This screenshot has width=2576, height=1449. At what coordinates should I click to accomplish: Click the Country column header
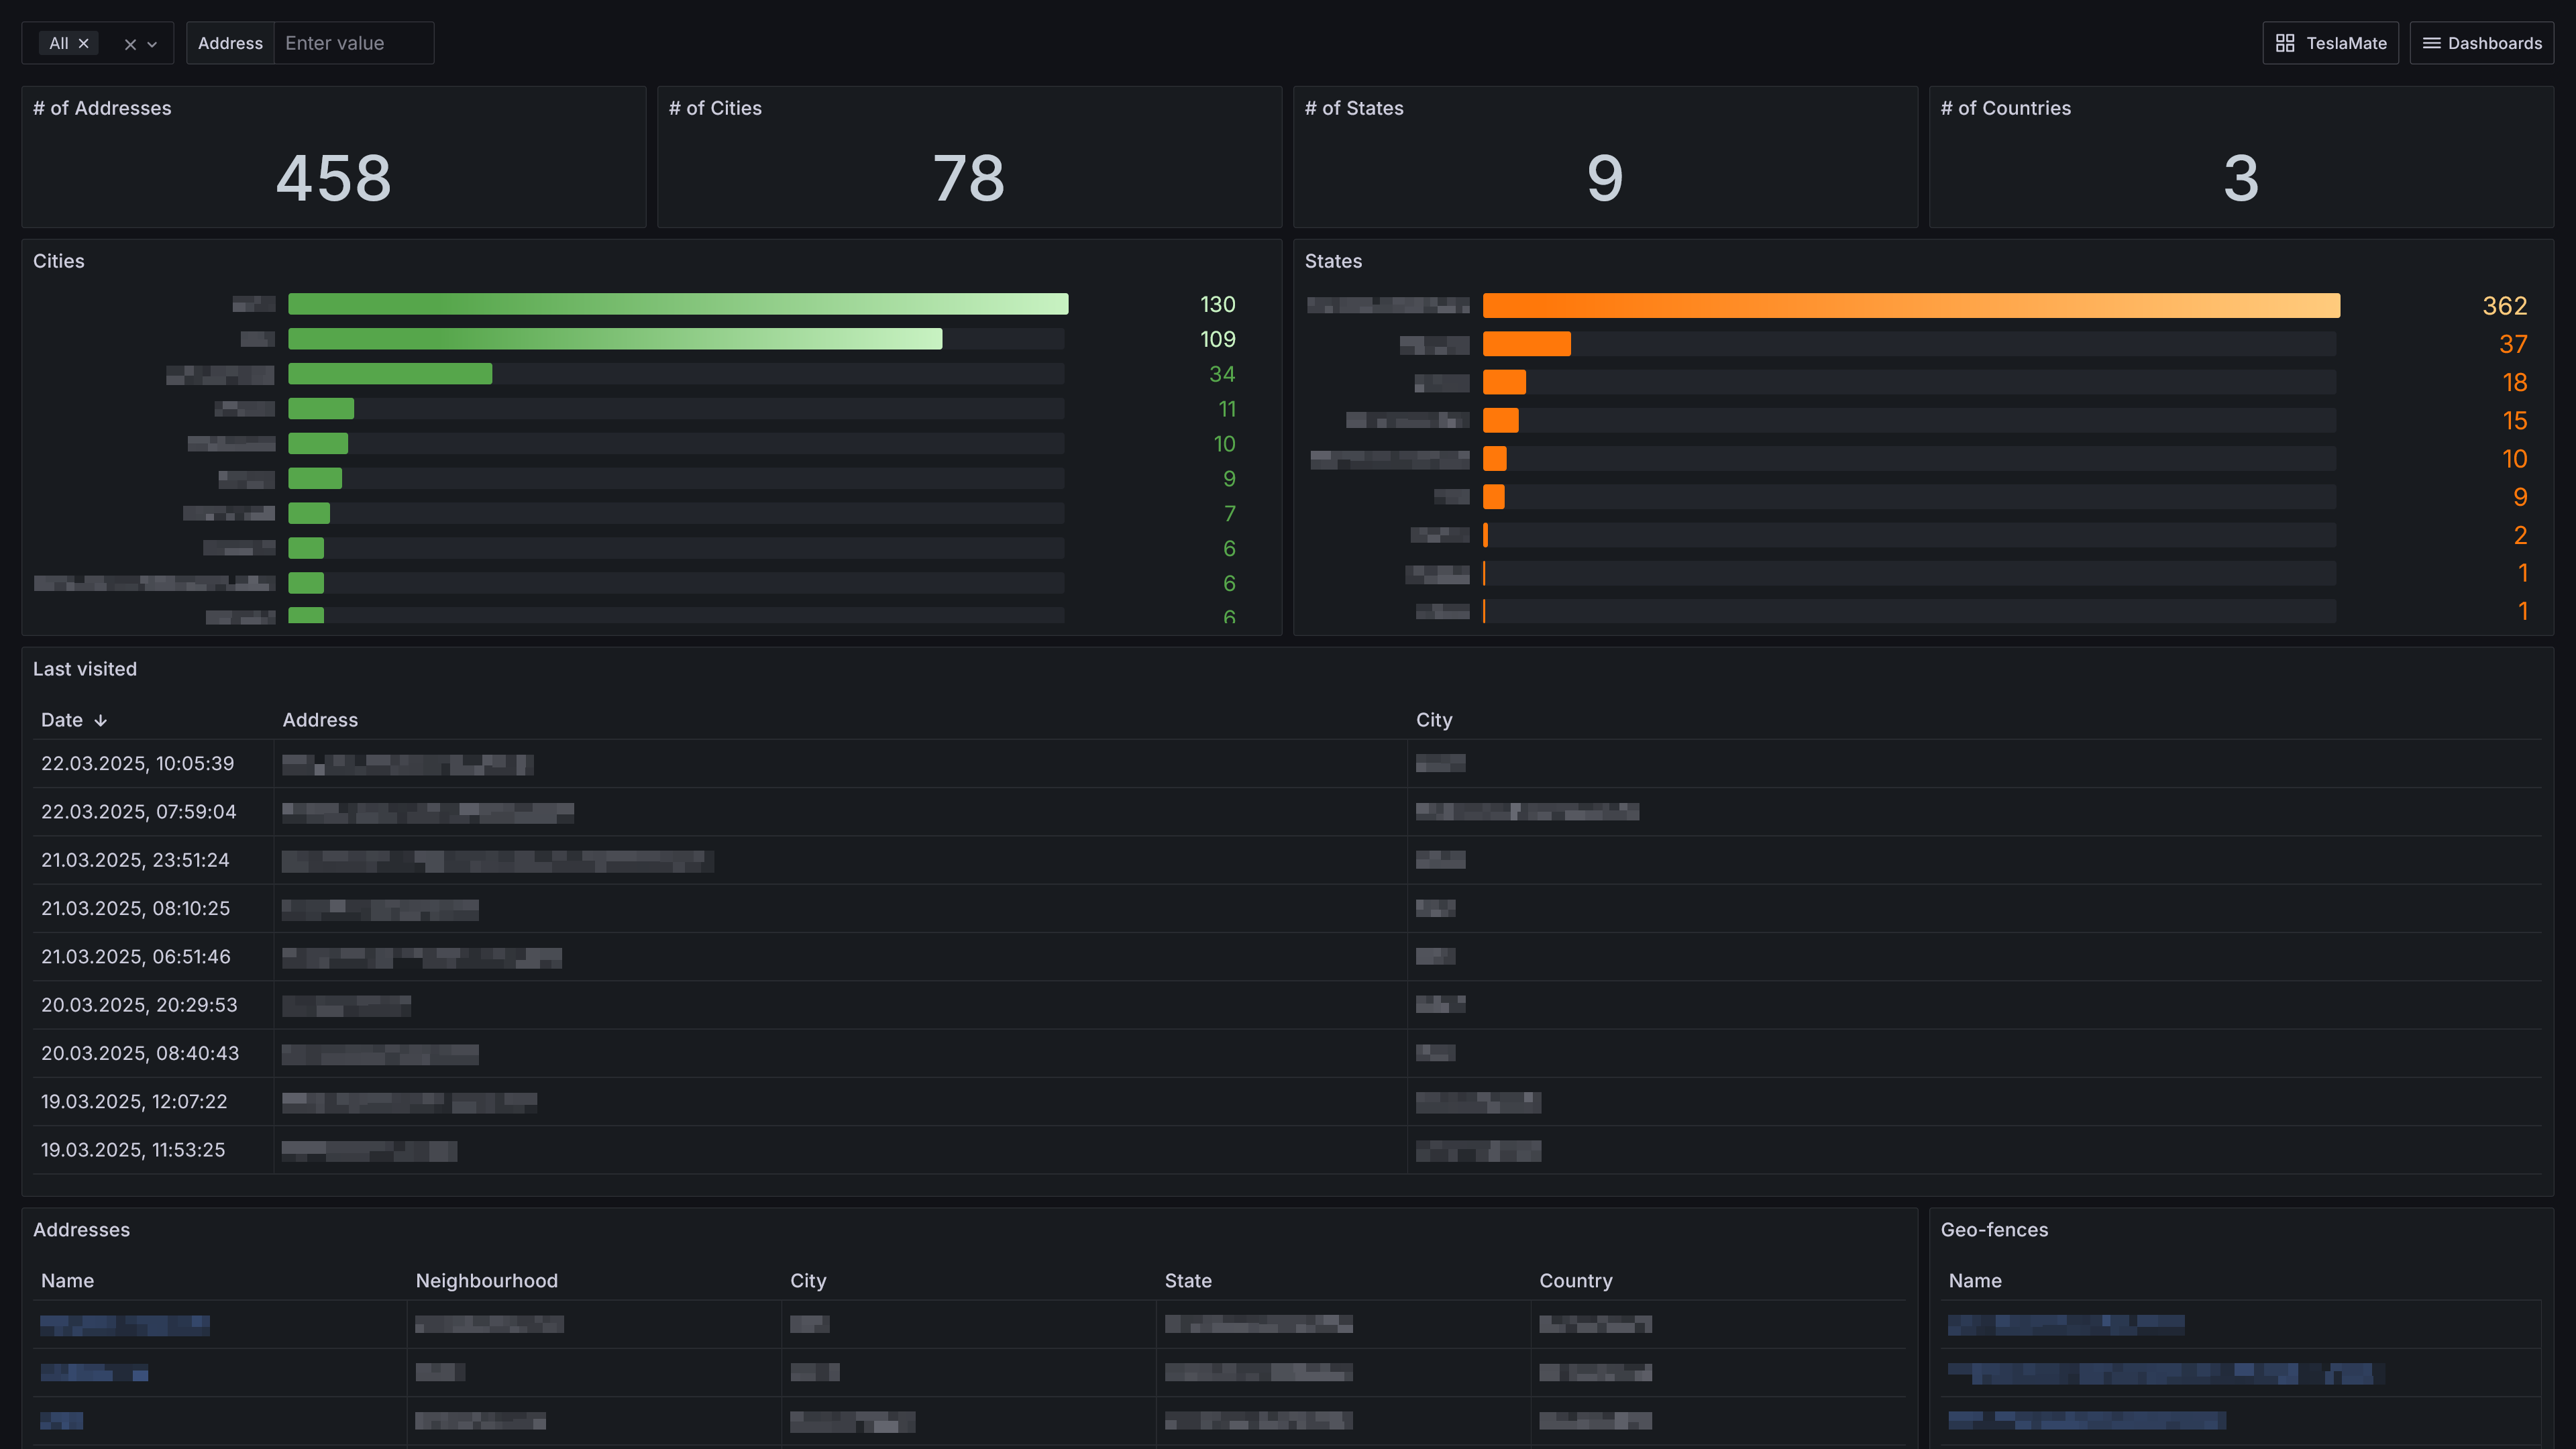pyautogui.click(x=1575, y=1281)
